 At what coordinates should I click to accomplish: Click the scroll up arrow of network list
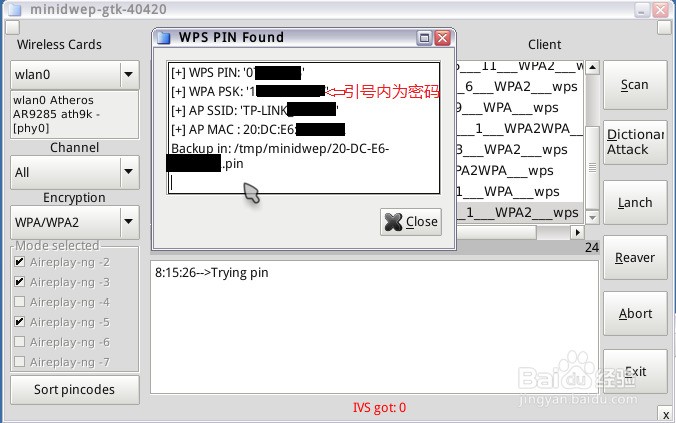point(592,67)
